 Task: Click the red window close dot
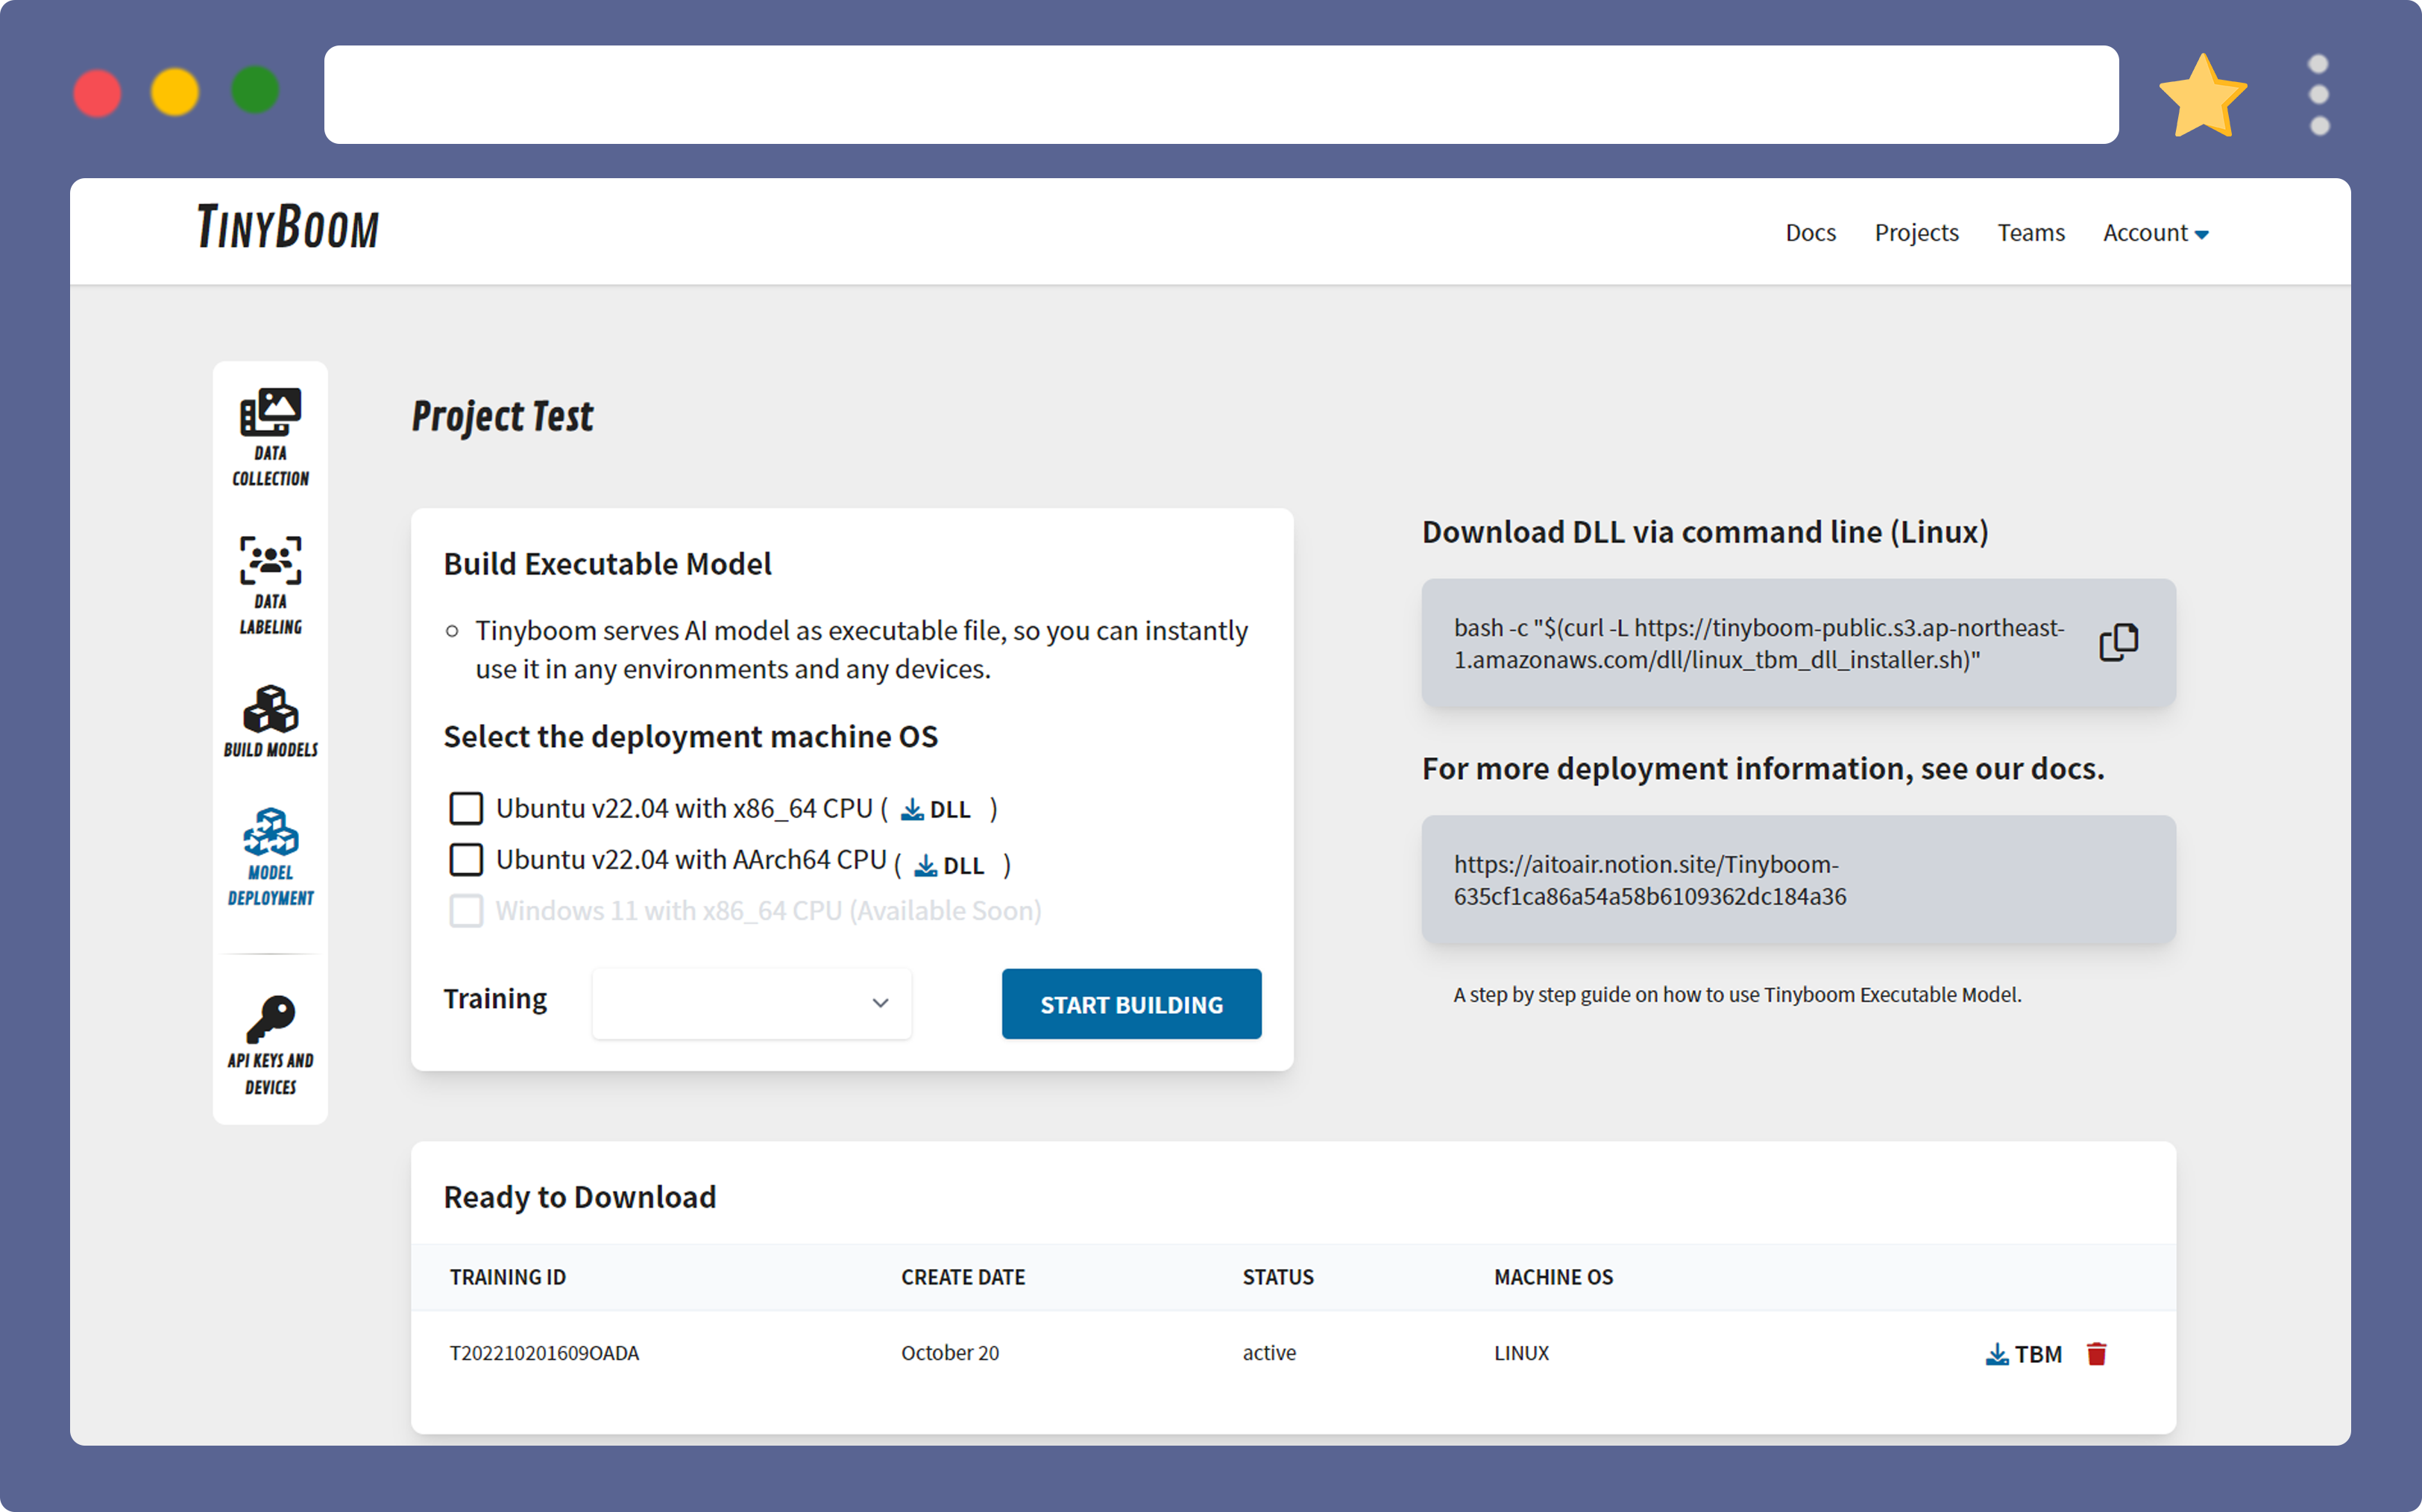(x=97, y=93)
